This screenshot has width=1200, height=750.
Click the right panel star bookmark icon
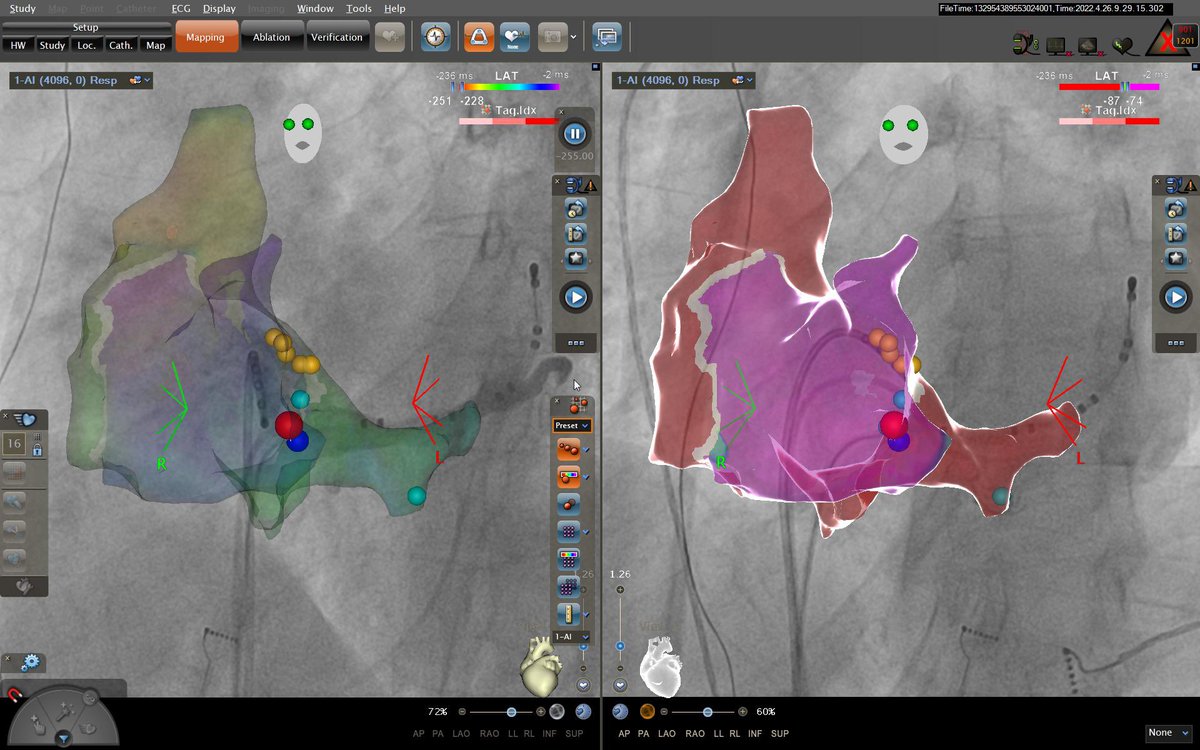[x=1175, y=258]
